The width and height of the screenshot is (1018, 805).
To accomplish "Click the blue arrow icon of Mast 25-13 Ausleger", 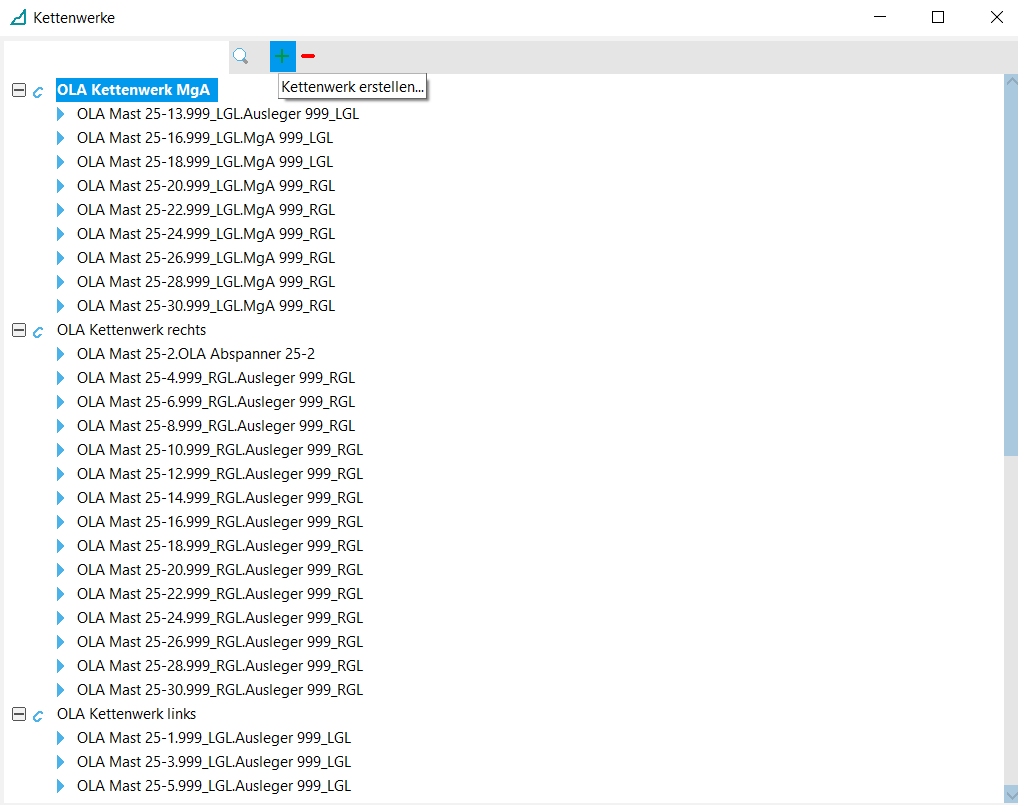I will [61, 114].
